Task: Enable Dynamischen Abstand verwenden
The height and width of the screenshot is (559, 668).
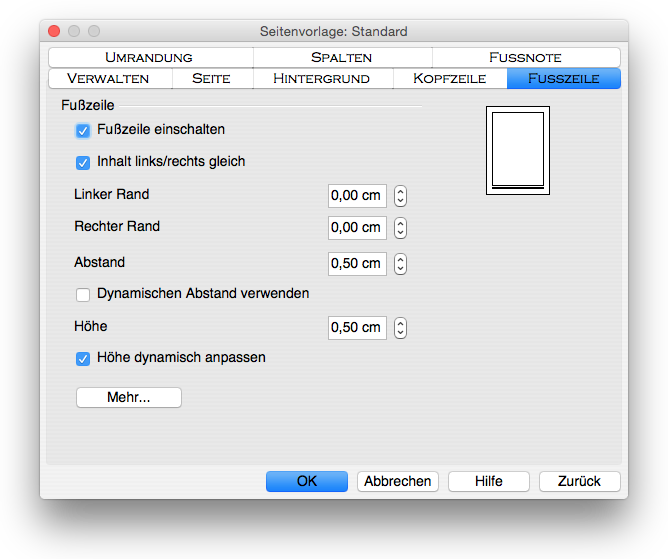Action: point(84,295)
